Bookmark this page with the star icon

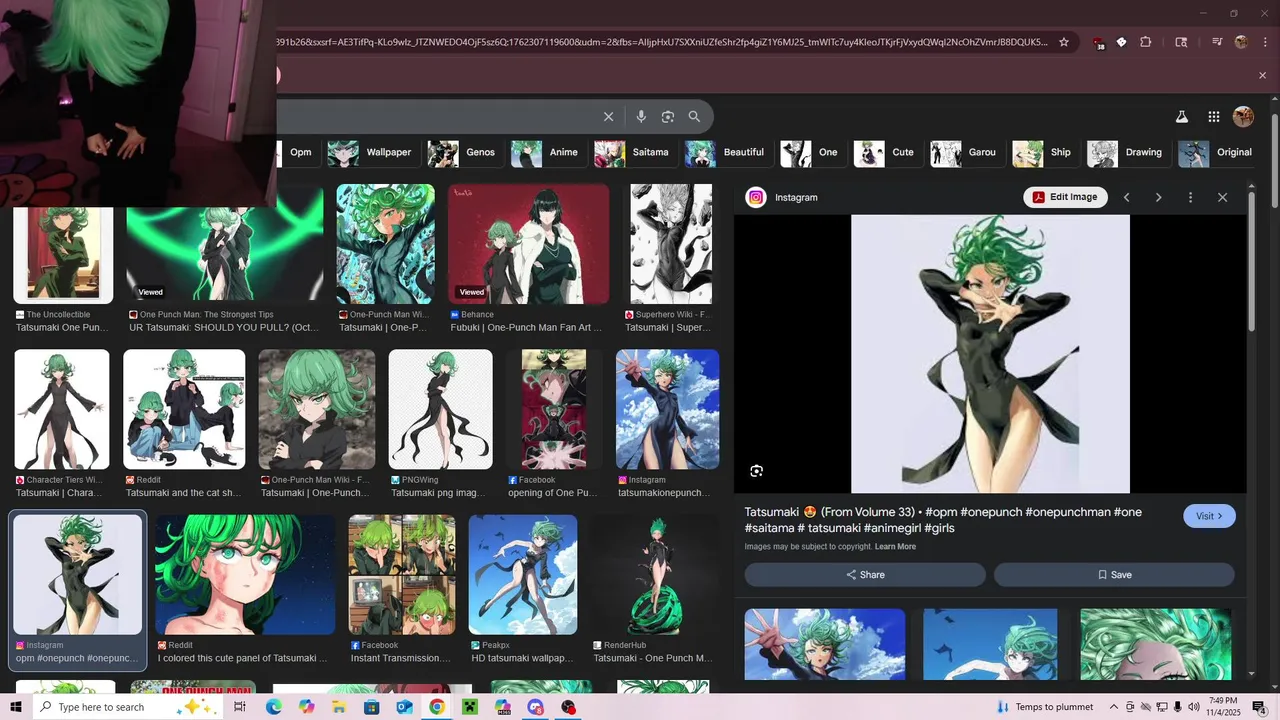tap(1064, 42)
